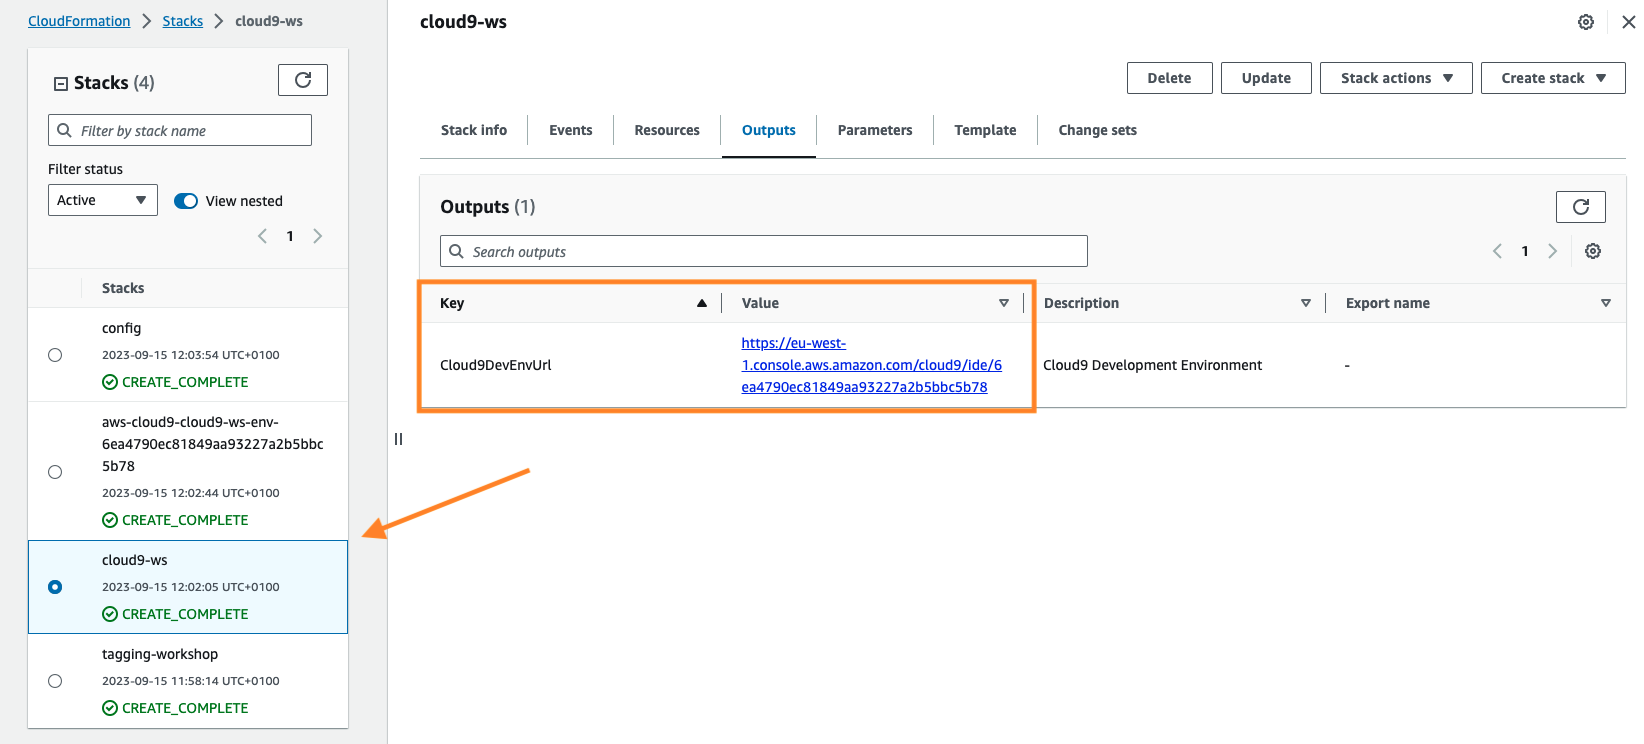Click the Search outputs magnifier icon
Screen dimensions: 1644x744
point(456,251)
